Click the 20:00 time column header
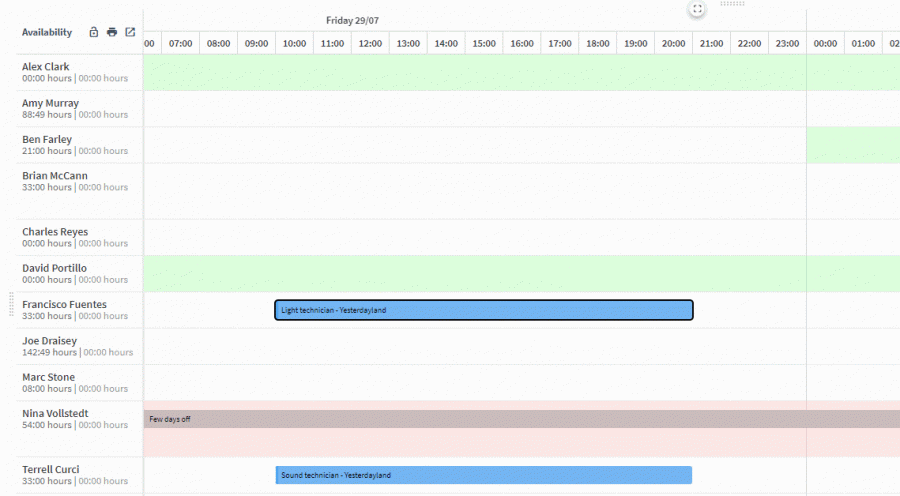This screenshot has height=496, width=900. point(673,44)
